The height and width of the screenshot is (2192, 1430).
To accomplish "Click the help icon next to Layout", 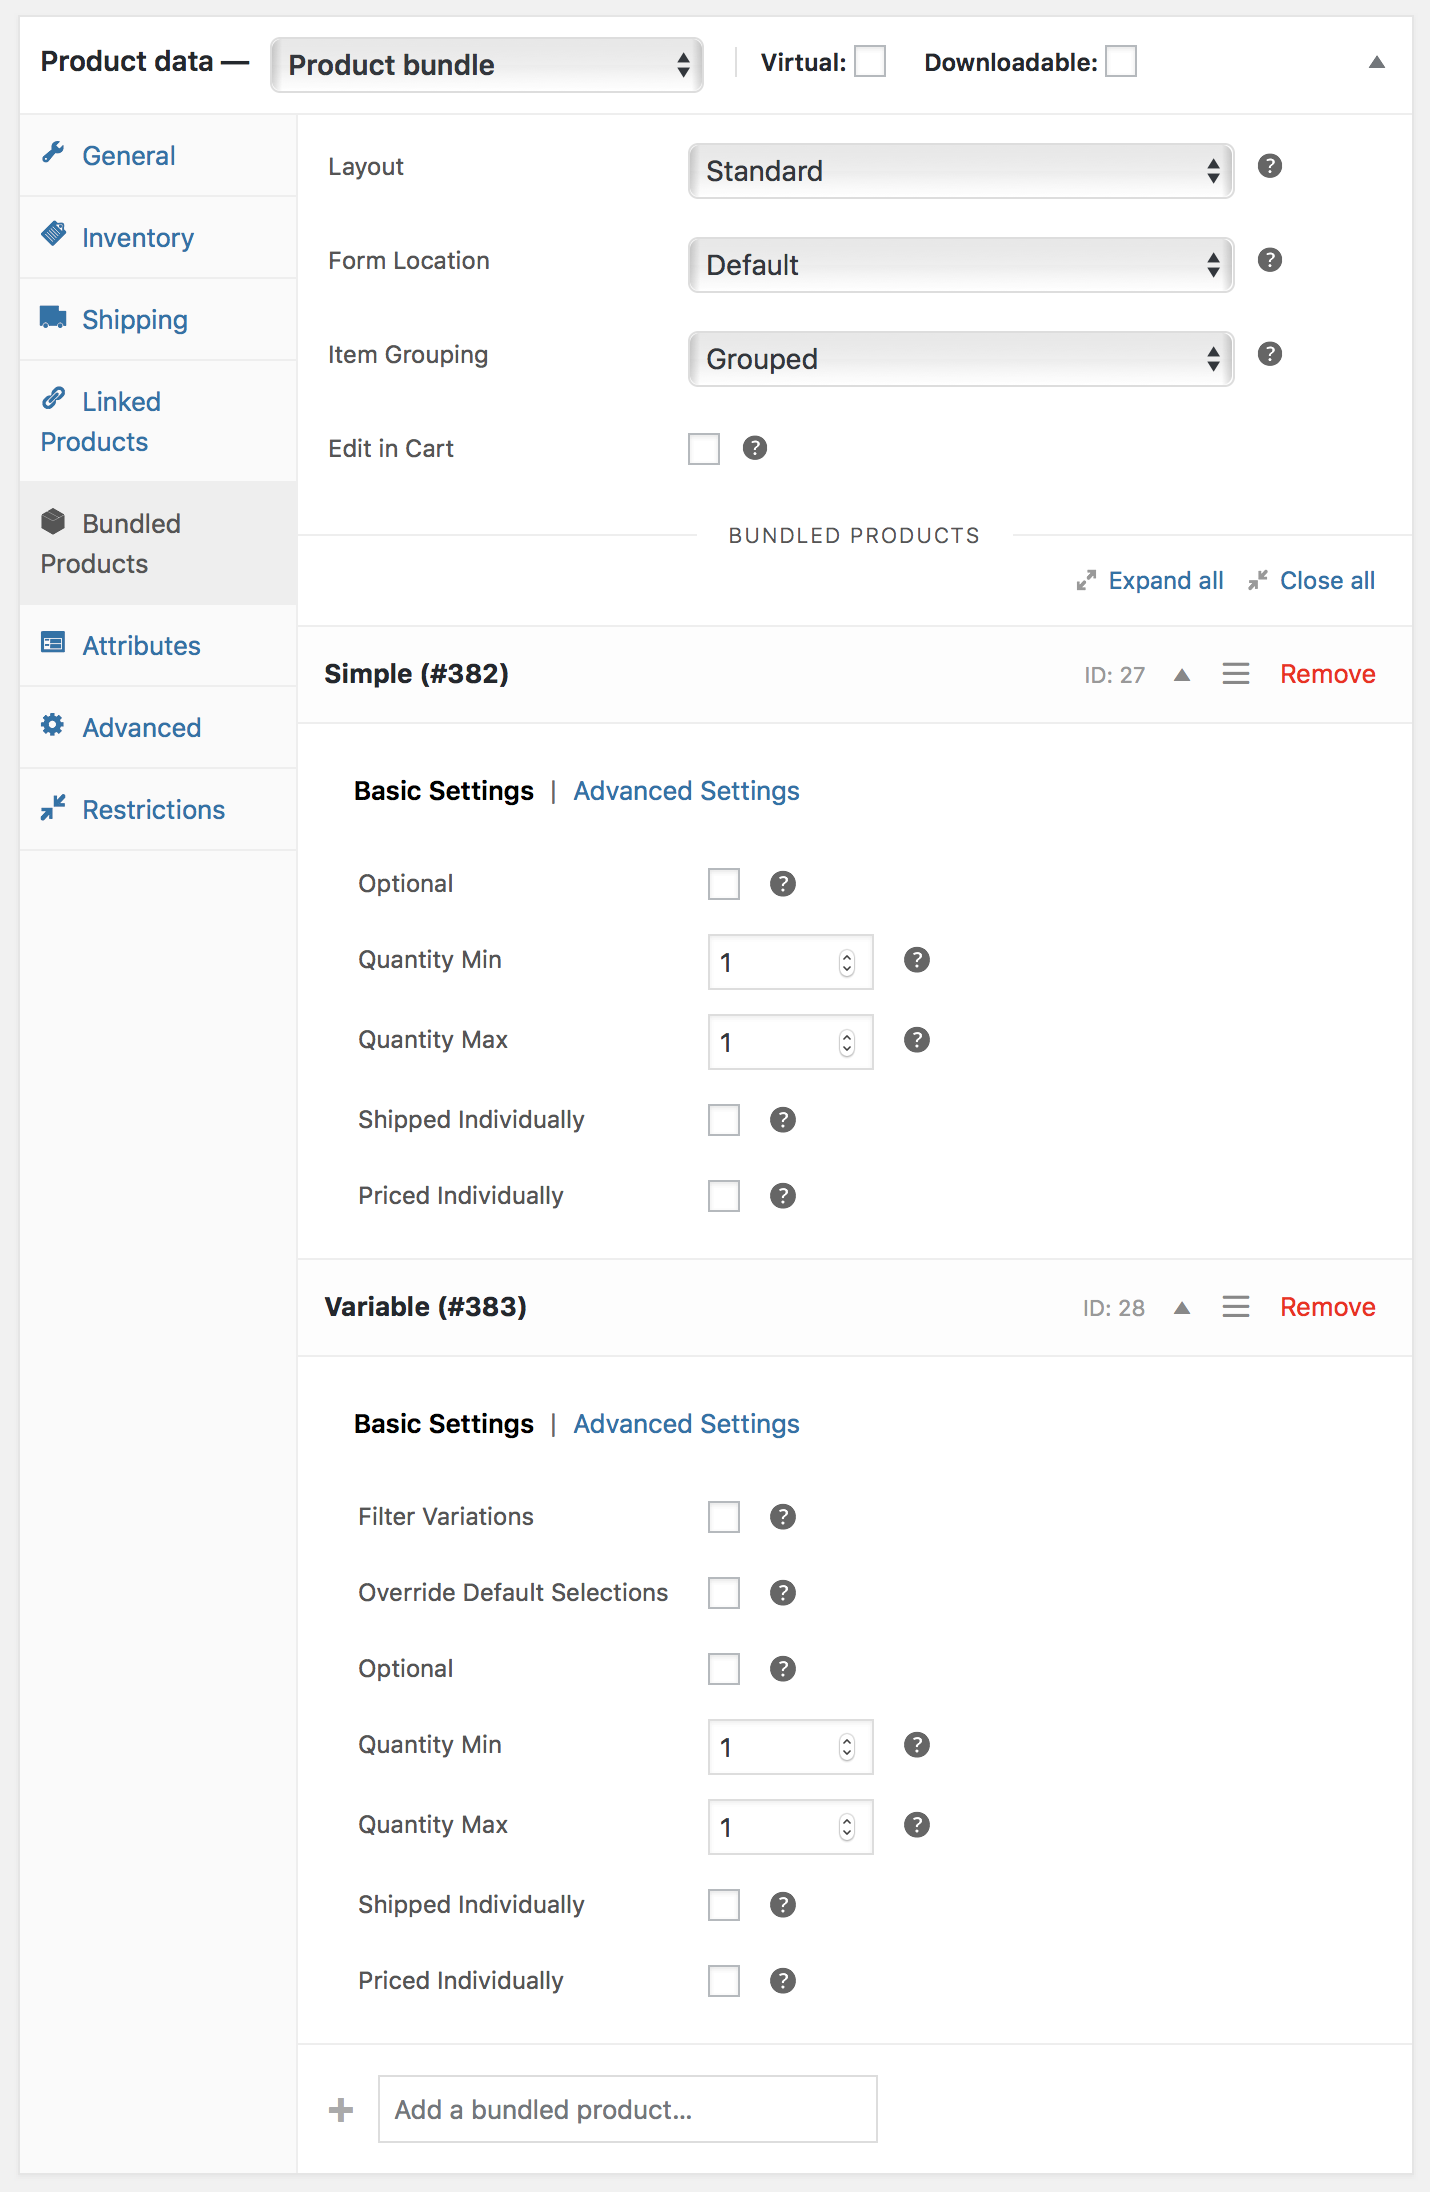I will [x=1269, y=166].
